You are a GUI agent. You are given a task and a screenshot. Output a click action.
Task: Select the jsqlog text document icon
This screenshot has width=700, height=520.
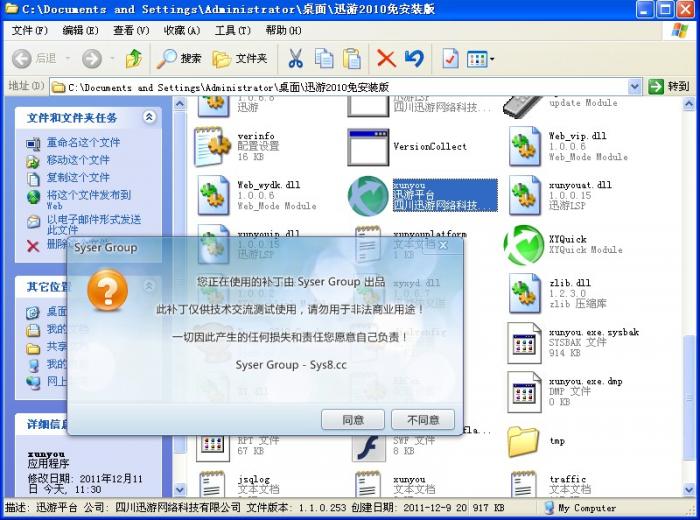pos(212,485)
